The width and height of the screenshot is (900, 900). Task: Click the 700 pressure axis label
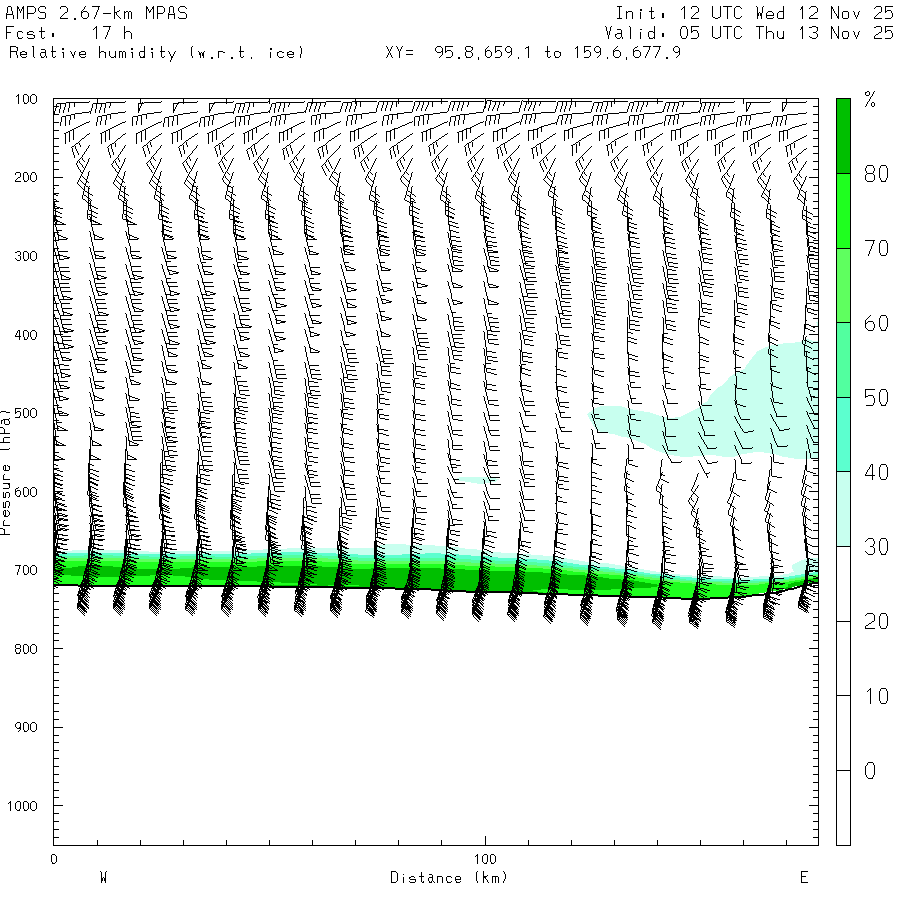pyautogui.click(x=26, y=571)
